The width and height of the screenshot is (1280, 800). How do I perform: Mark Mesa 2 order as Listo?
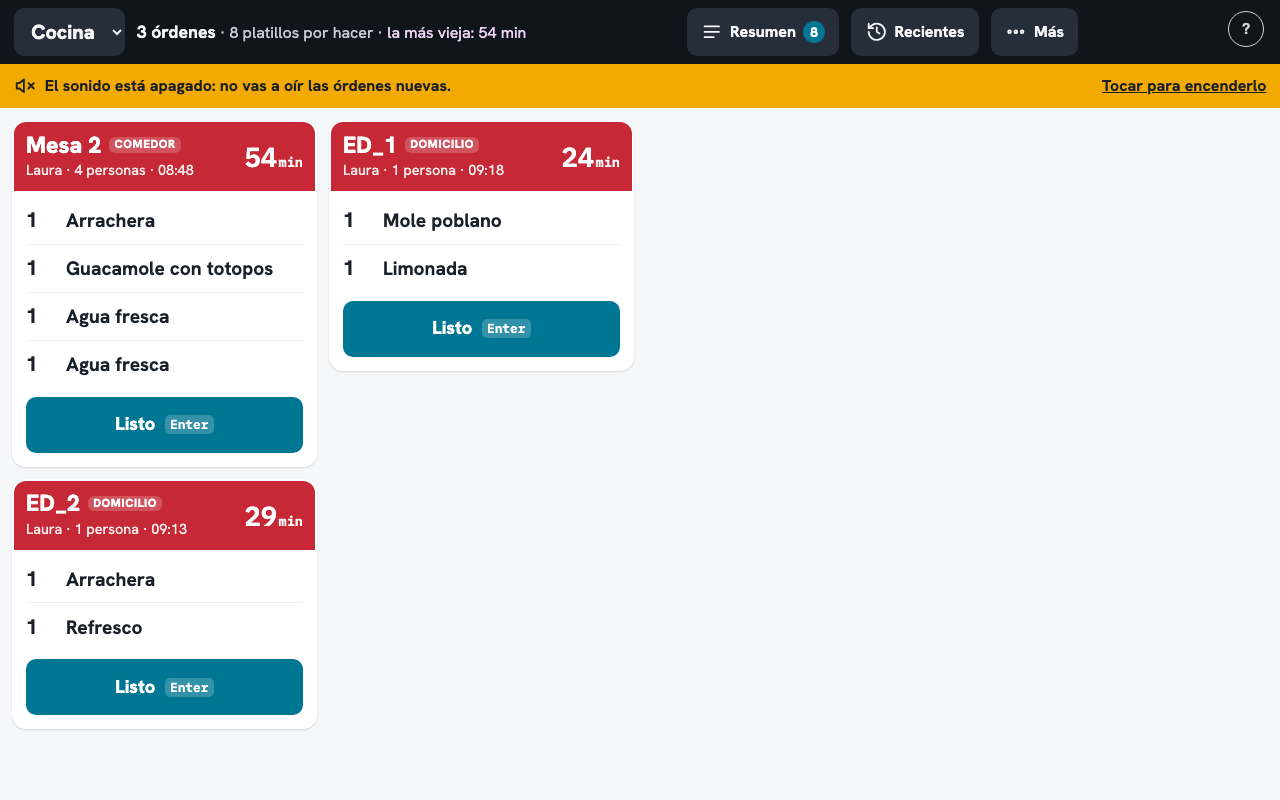tap(164, 425)
